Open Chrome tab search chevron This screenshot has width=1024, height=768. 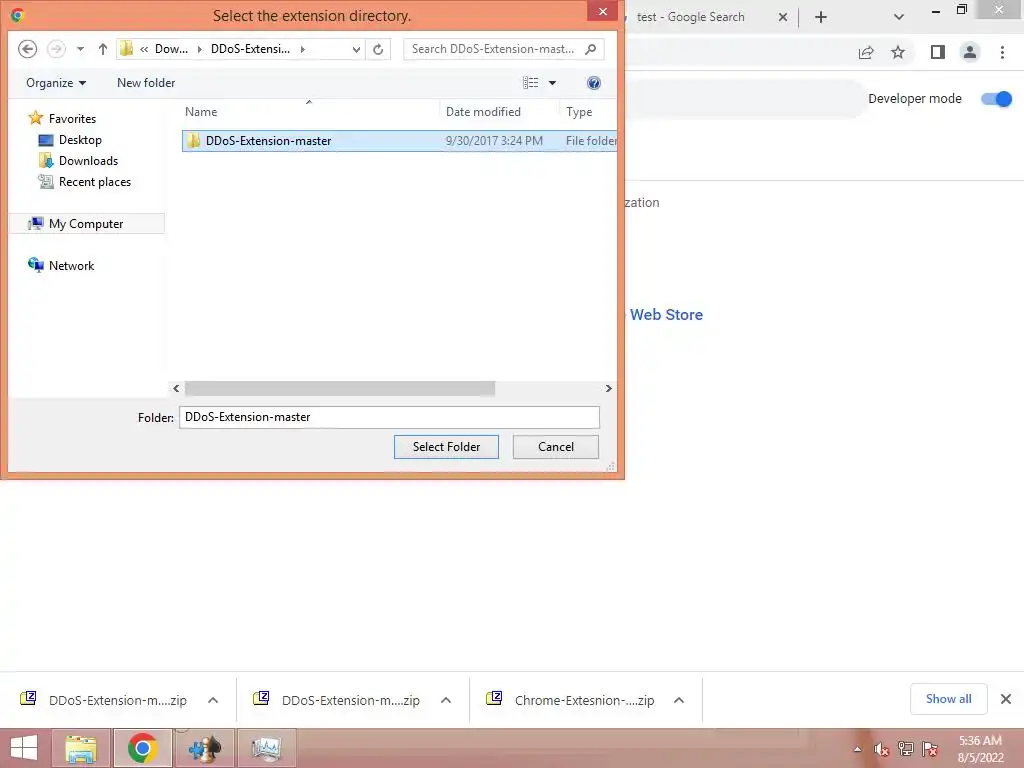click(x=899, y=18)
